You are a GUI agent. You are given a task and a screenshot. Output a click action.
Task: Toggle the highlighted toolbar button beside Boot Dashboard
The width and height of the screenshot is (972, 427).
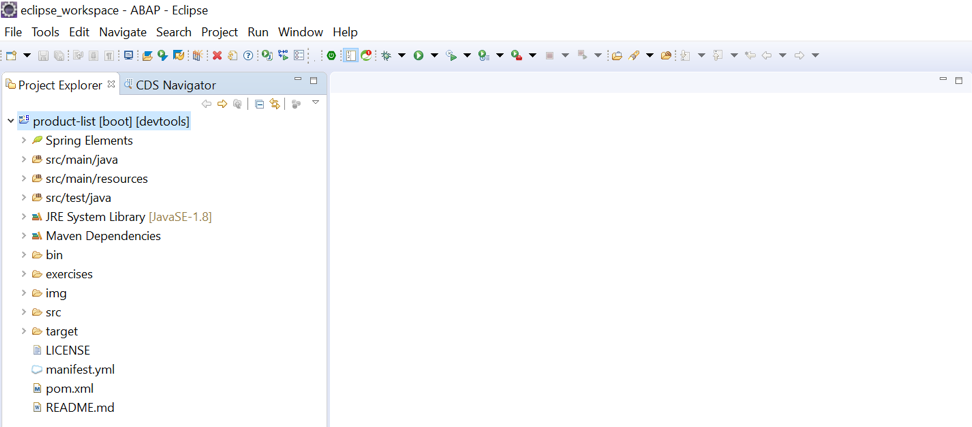tap(350, 55)
